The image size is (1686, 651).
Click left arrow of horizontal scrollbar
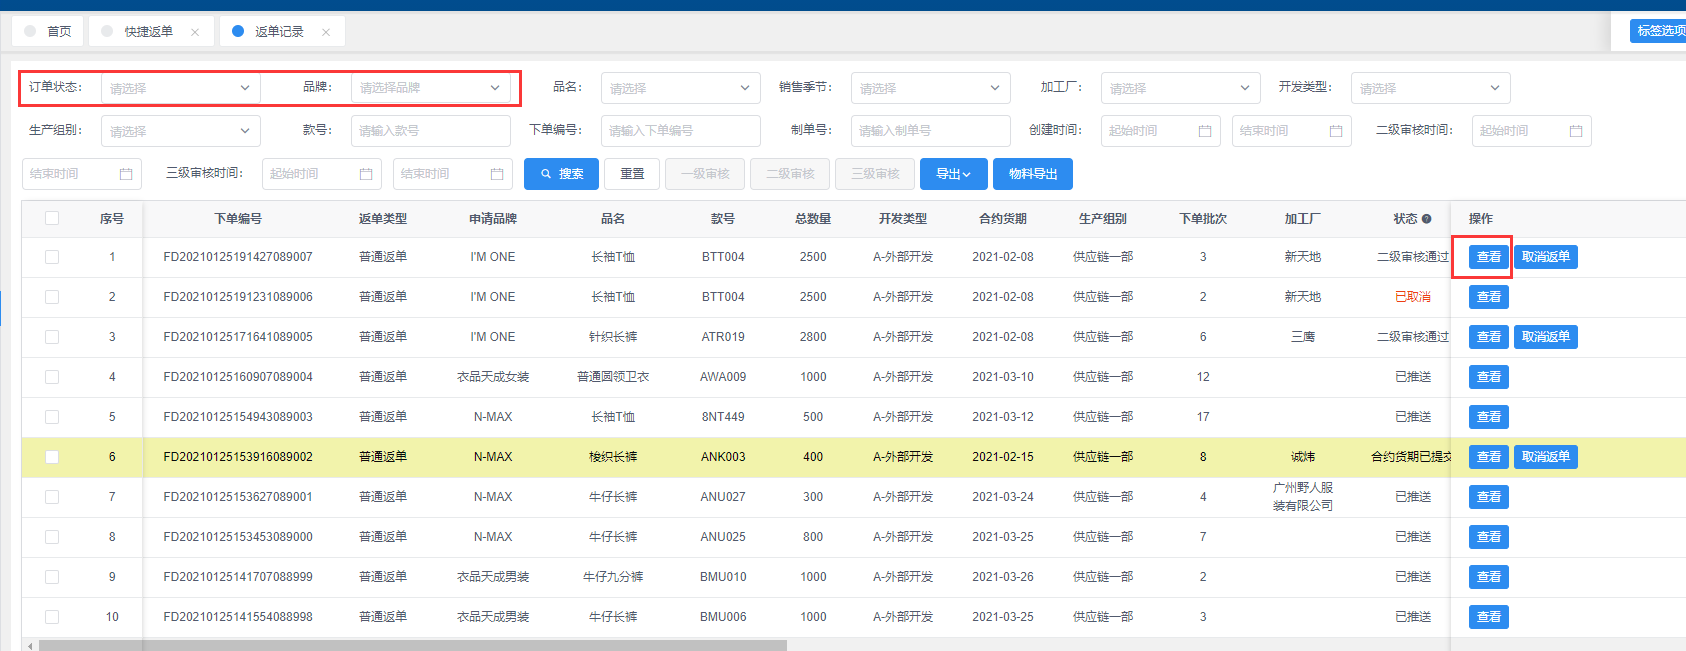pyautogui.click(x=30, y=646)
